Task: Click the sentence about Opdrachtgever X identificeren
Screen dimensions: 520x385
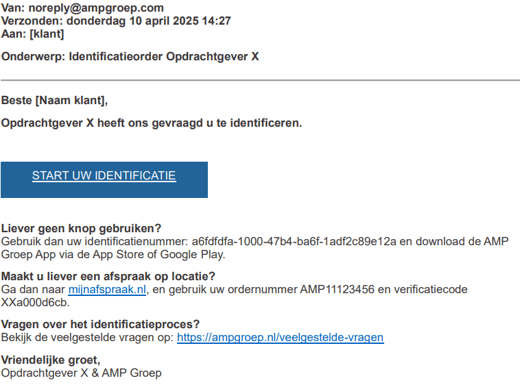Action: point(151,123)
